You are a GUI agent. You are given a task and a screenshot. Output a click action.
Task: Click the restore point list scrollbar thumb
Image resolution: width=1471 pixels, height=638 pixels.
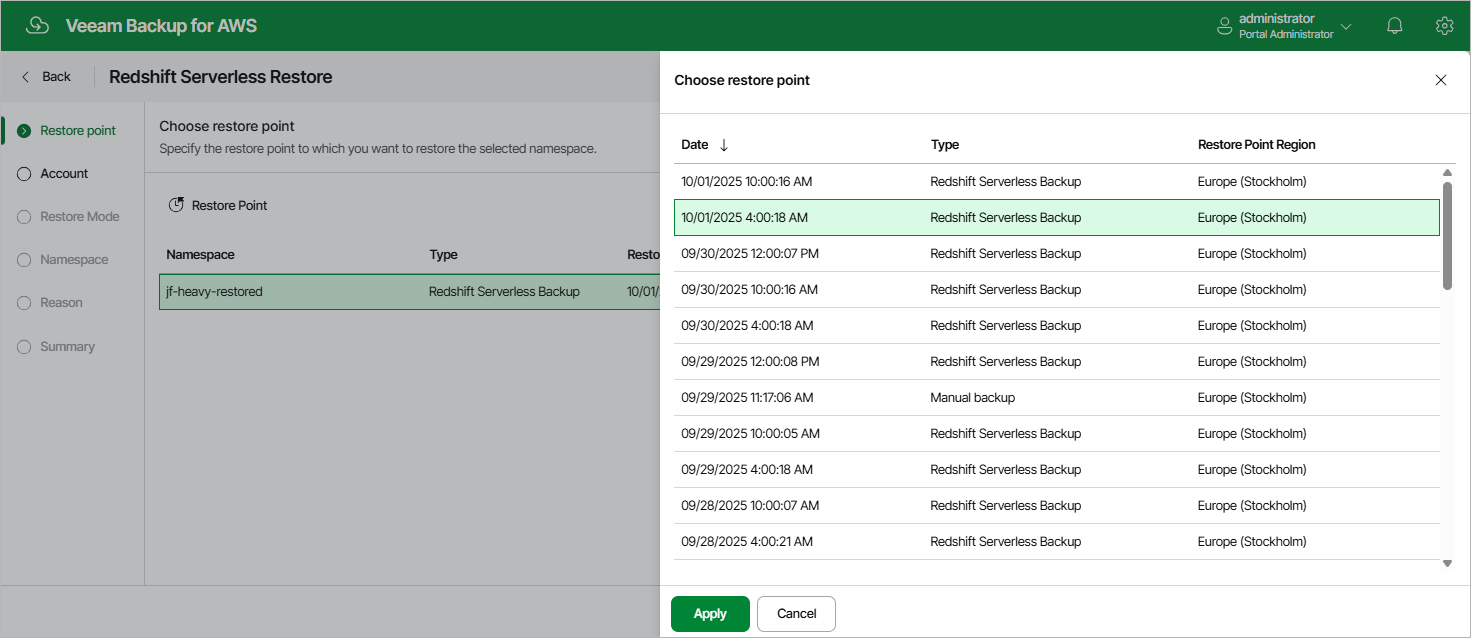pyautogui.click(x=1447, y=236)
